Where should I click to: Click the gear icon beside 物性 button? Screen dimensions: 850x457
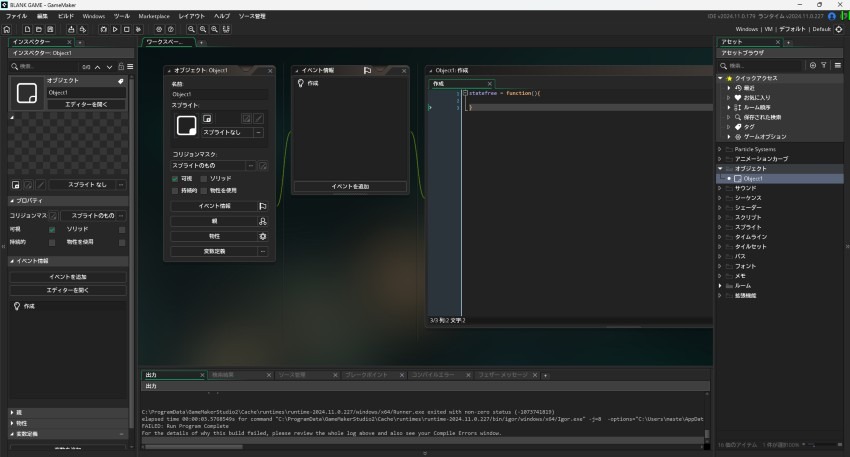coord(262,236)
